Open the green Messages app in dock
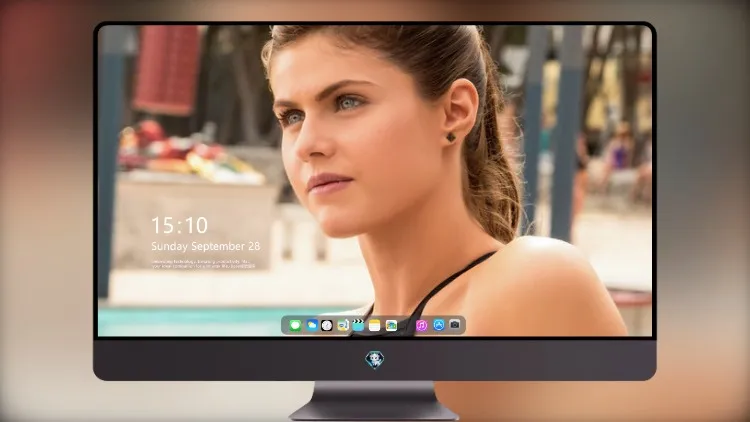Screen dimensions: 750x422 [295, 325]
